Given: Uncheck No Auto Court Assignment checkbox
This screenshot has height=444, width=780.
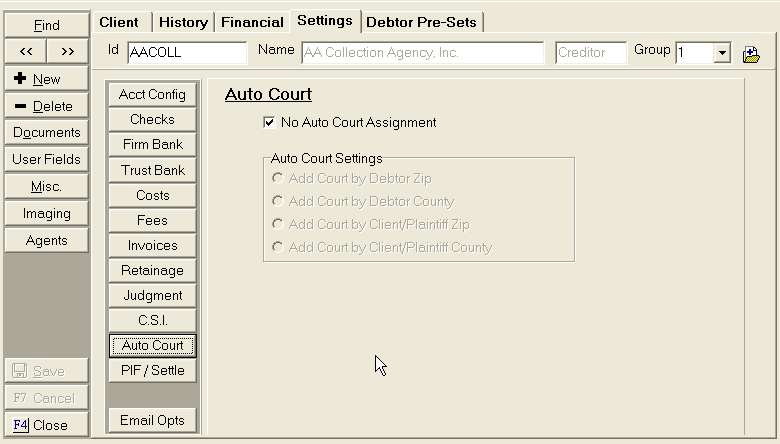Looking at the screenshot, I should point(268,123).
